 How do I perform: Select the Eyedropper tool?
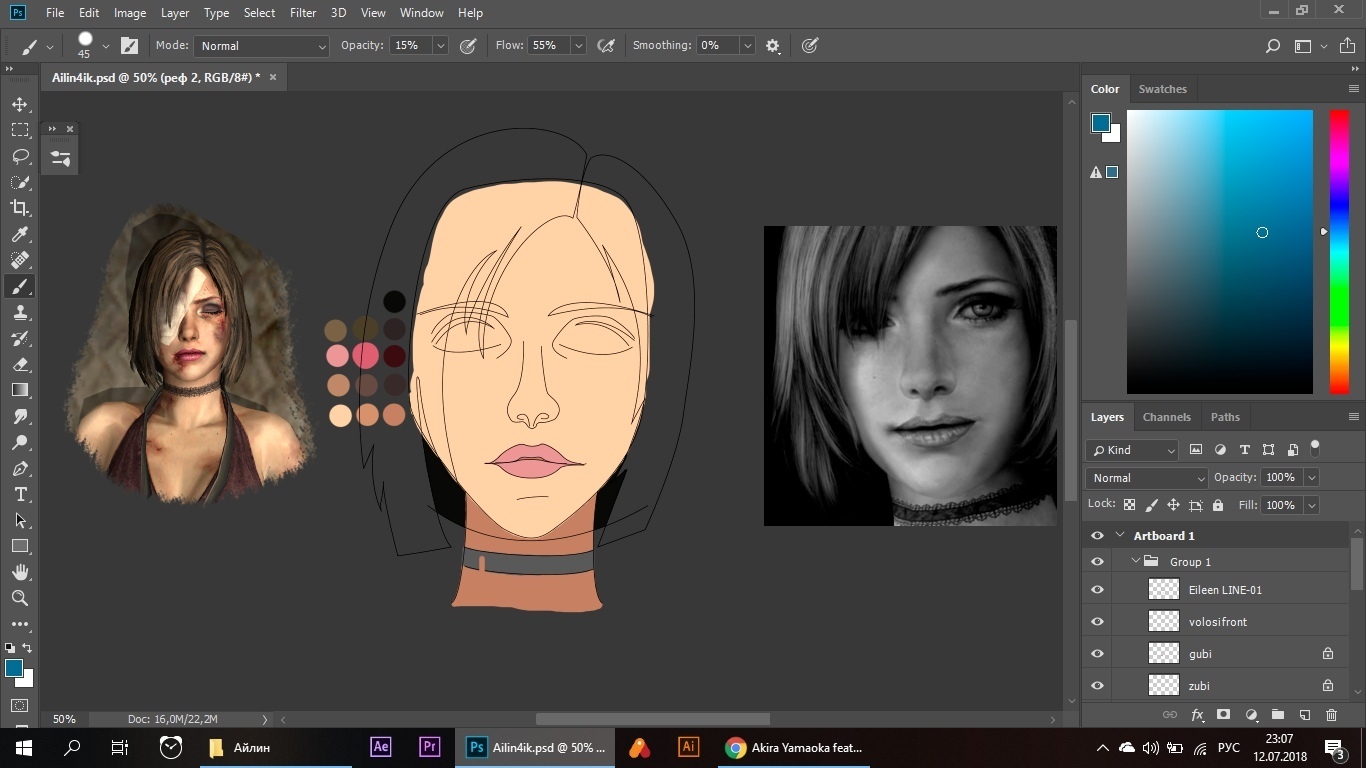20,234
